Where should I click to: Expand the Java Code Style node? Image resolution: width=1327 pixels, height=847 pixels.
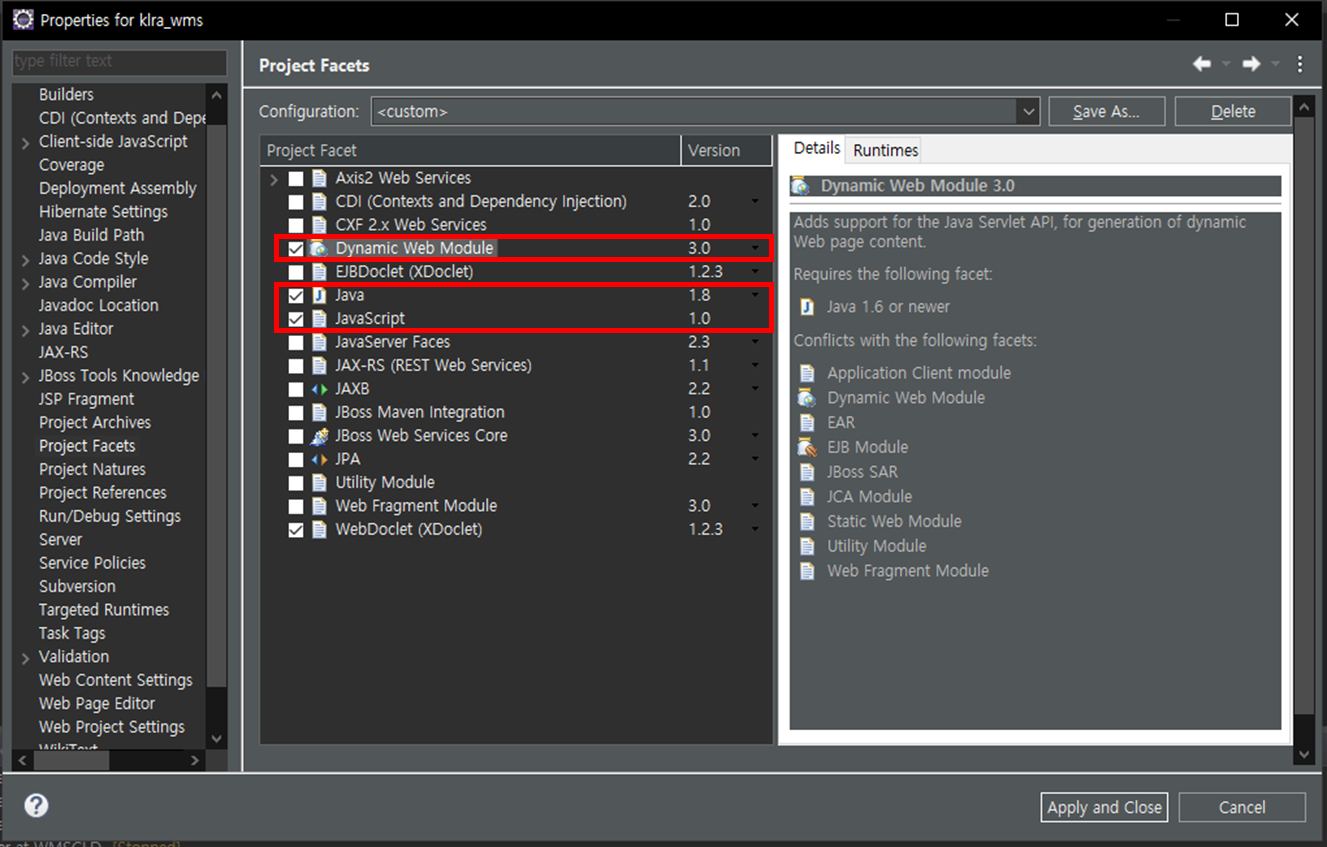click(x=25, y=260)
